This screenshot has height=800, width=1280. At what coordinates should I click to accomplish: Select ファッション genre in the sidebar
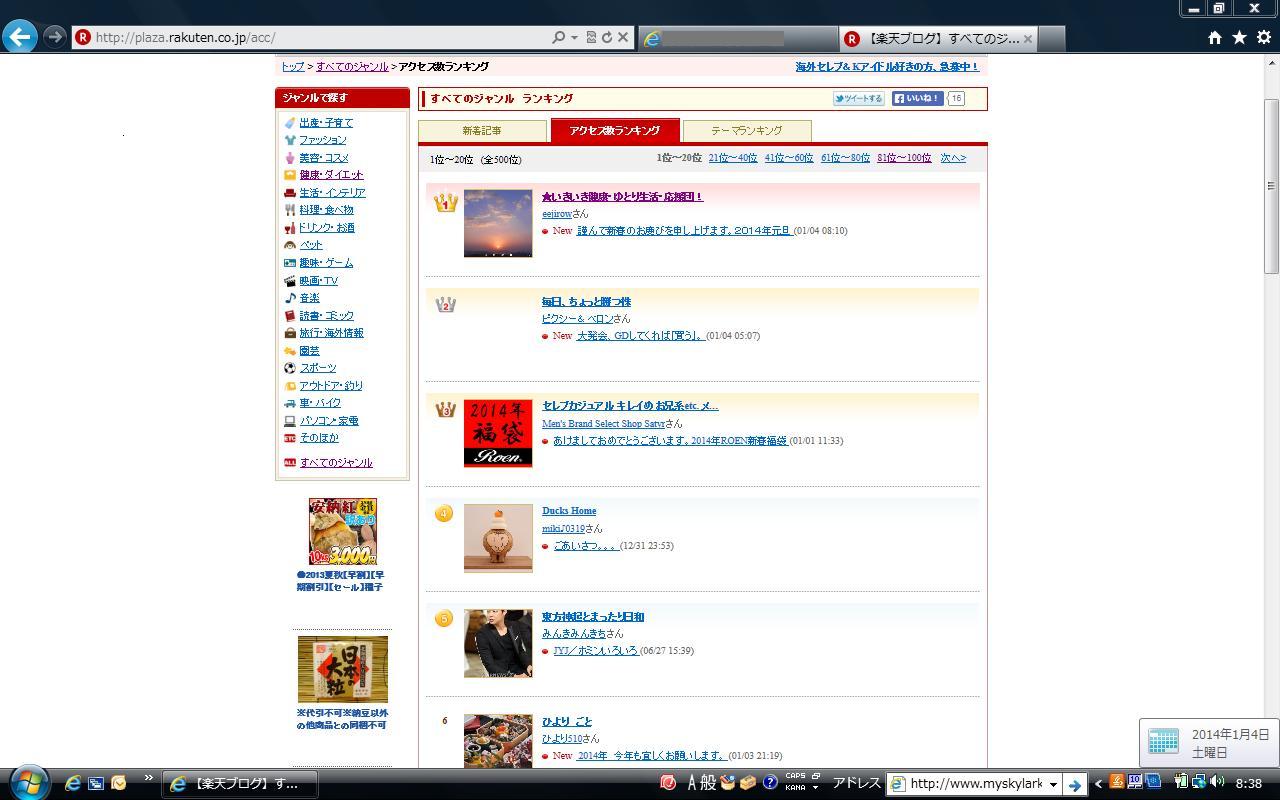click(323, 140)
